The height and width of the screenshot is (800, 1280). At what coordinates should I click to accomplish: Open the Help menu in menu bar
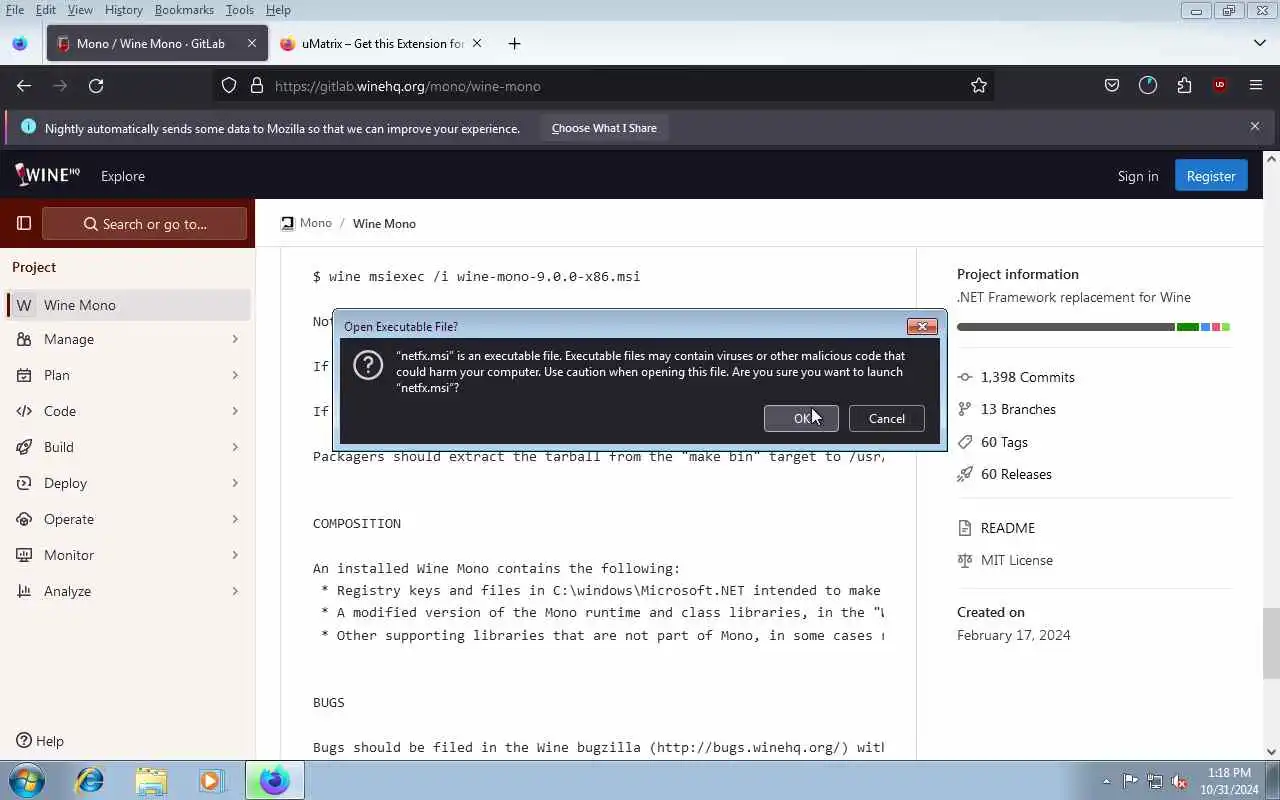coord(278,10)
